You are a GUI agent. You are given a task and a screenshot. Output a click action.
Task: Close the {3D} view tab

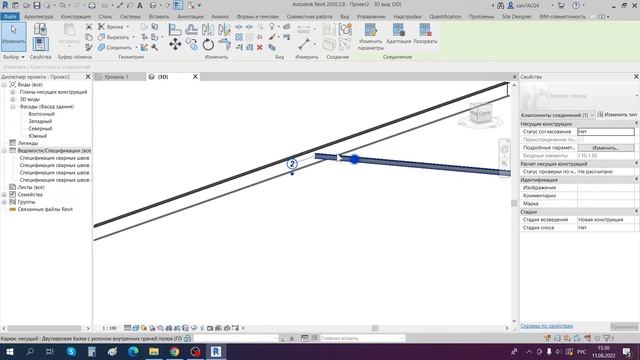195,77
